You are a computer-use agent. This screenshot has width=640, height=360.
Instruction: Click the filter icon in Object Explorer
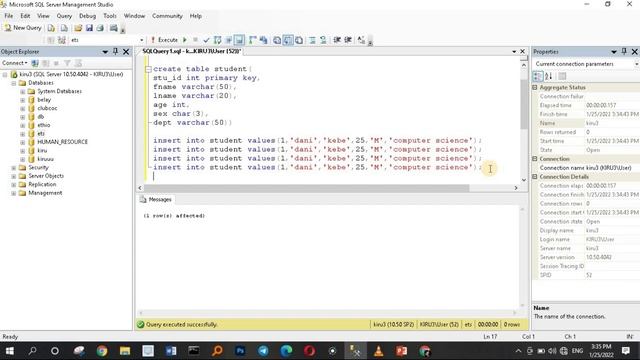[x=67, y=63]
